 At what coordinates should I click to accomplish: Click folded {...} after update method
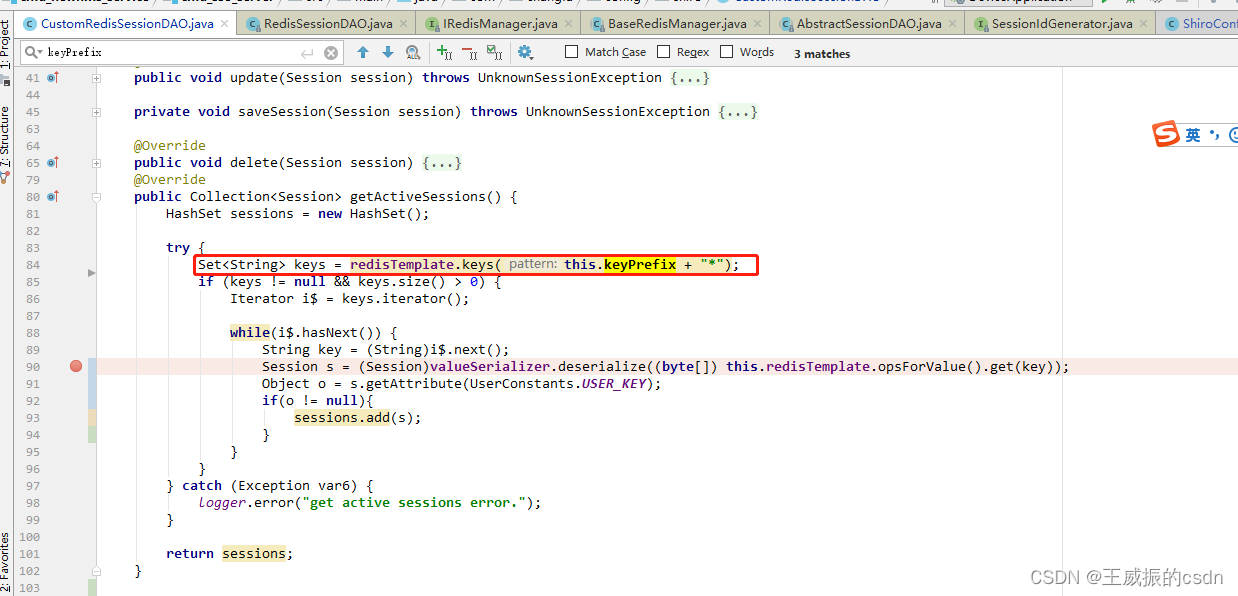pyautogui.click(x=690, y=77)
